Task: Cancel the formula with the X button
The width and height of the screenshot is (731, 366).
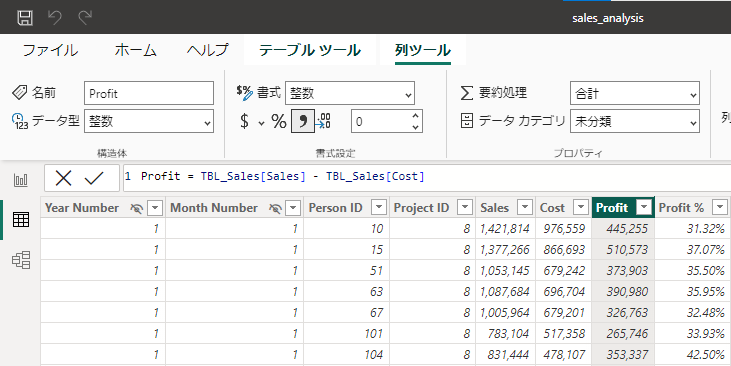Action: coord(63,178)
